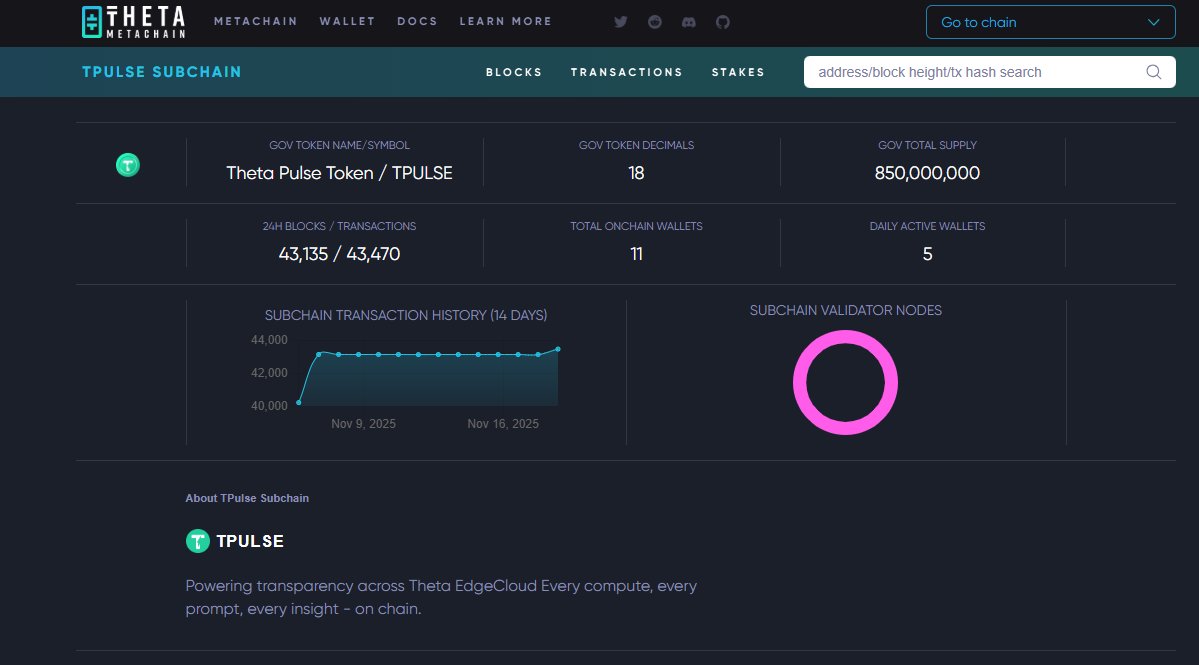Click the Go to chain chevron arrow
The height and width of the screenshot is (665, 1199).
(x=1153, y=22)
